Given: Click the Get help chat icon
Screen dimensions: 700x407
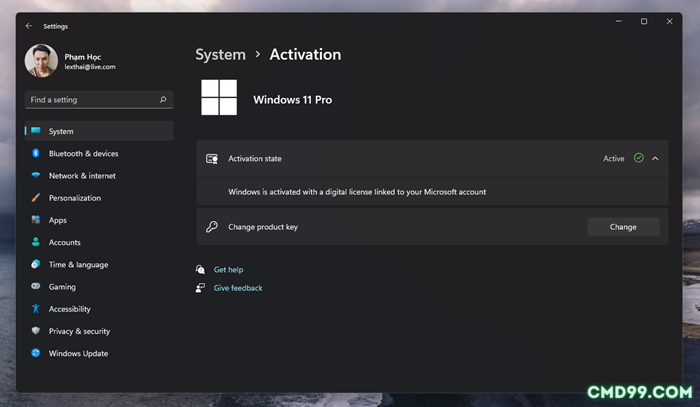Looking at the screenshot, I should 200,269.
